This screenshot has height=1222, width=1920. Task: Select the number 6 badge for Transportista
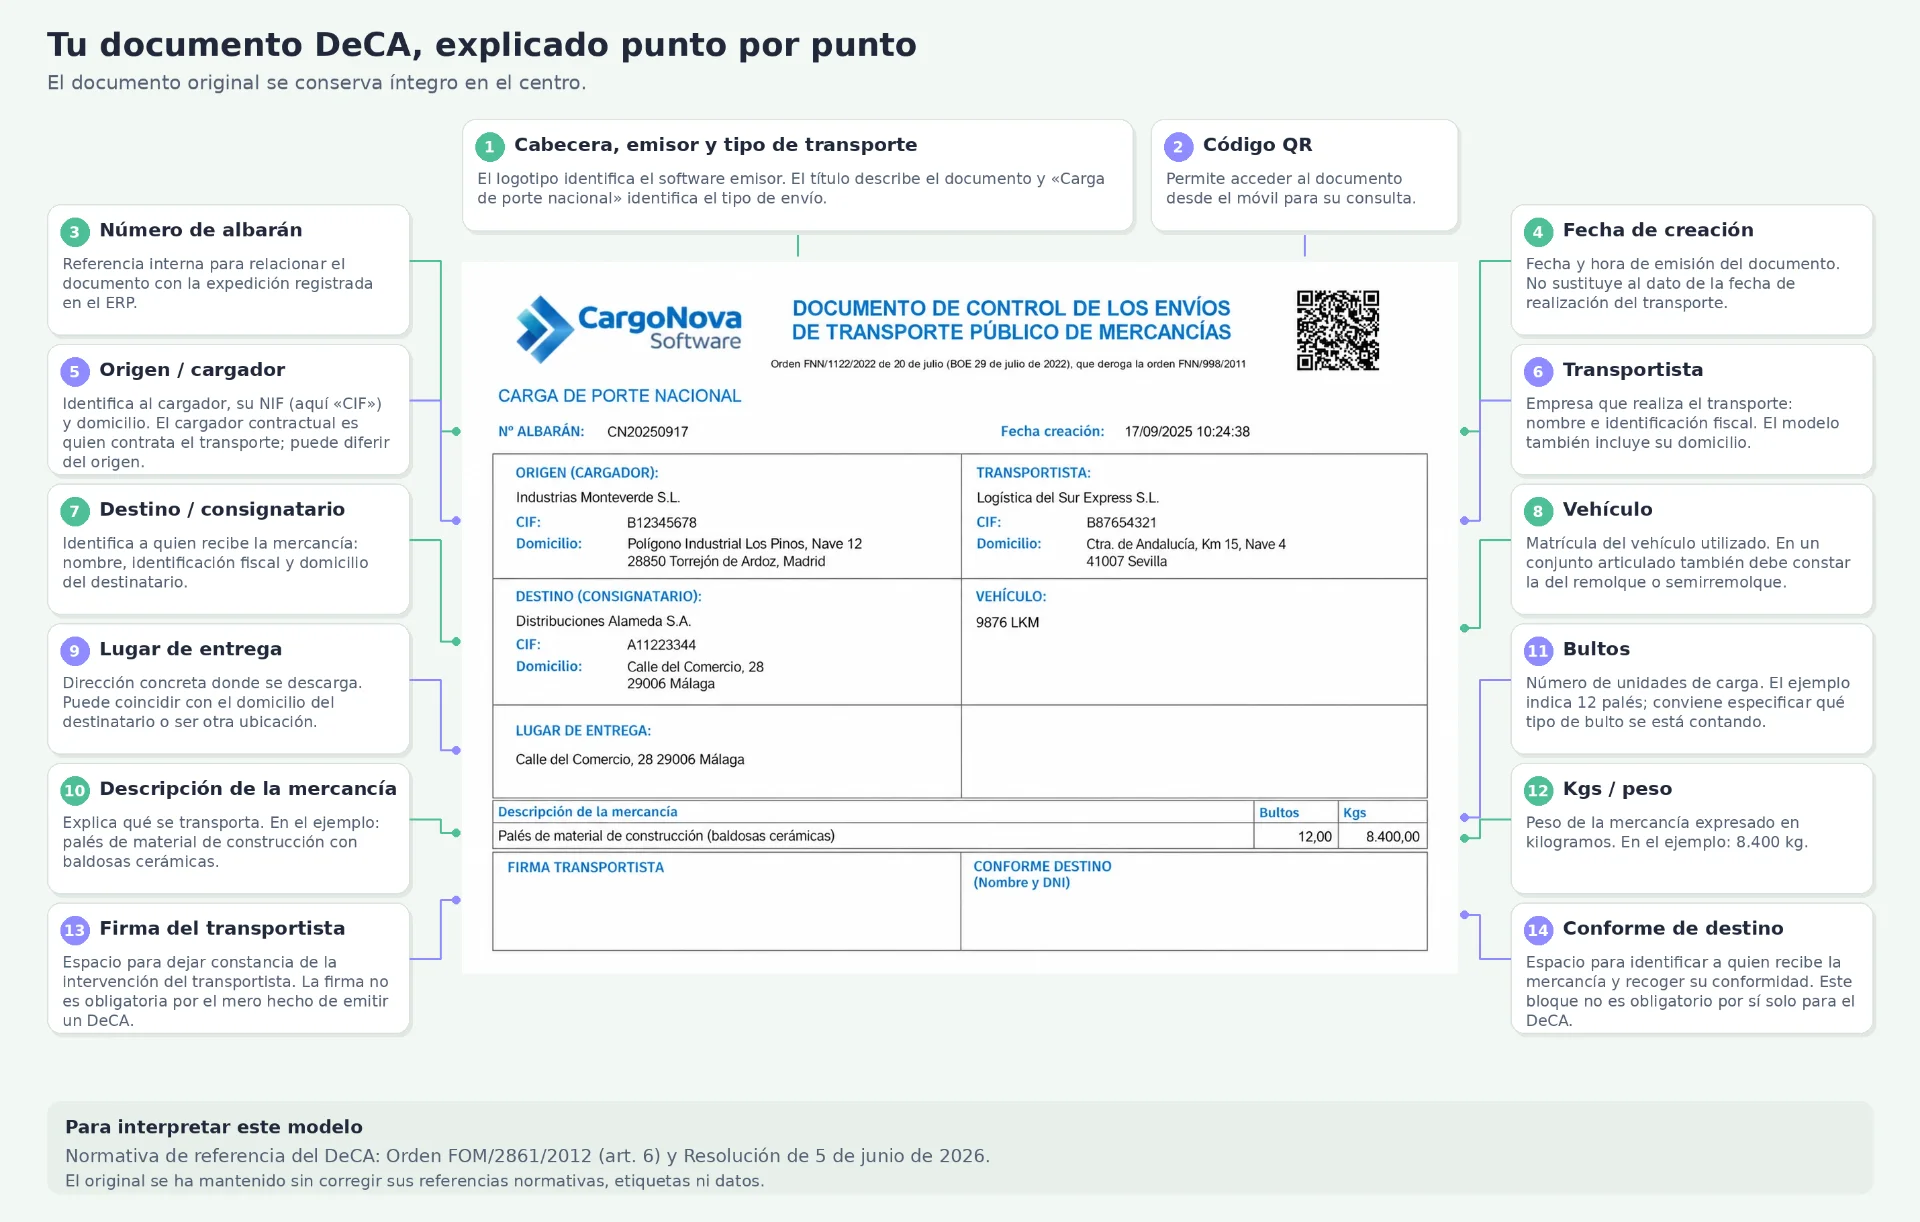click(x=1538, y=372)
